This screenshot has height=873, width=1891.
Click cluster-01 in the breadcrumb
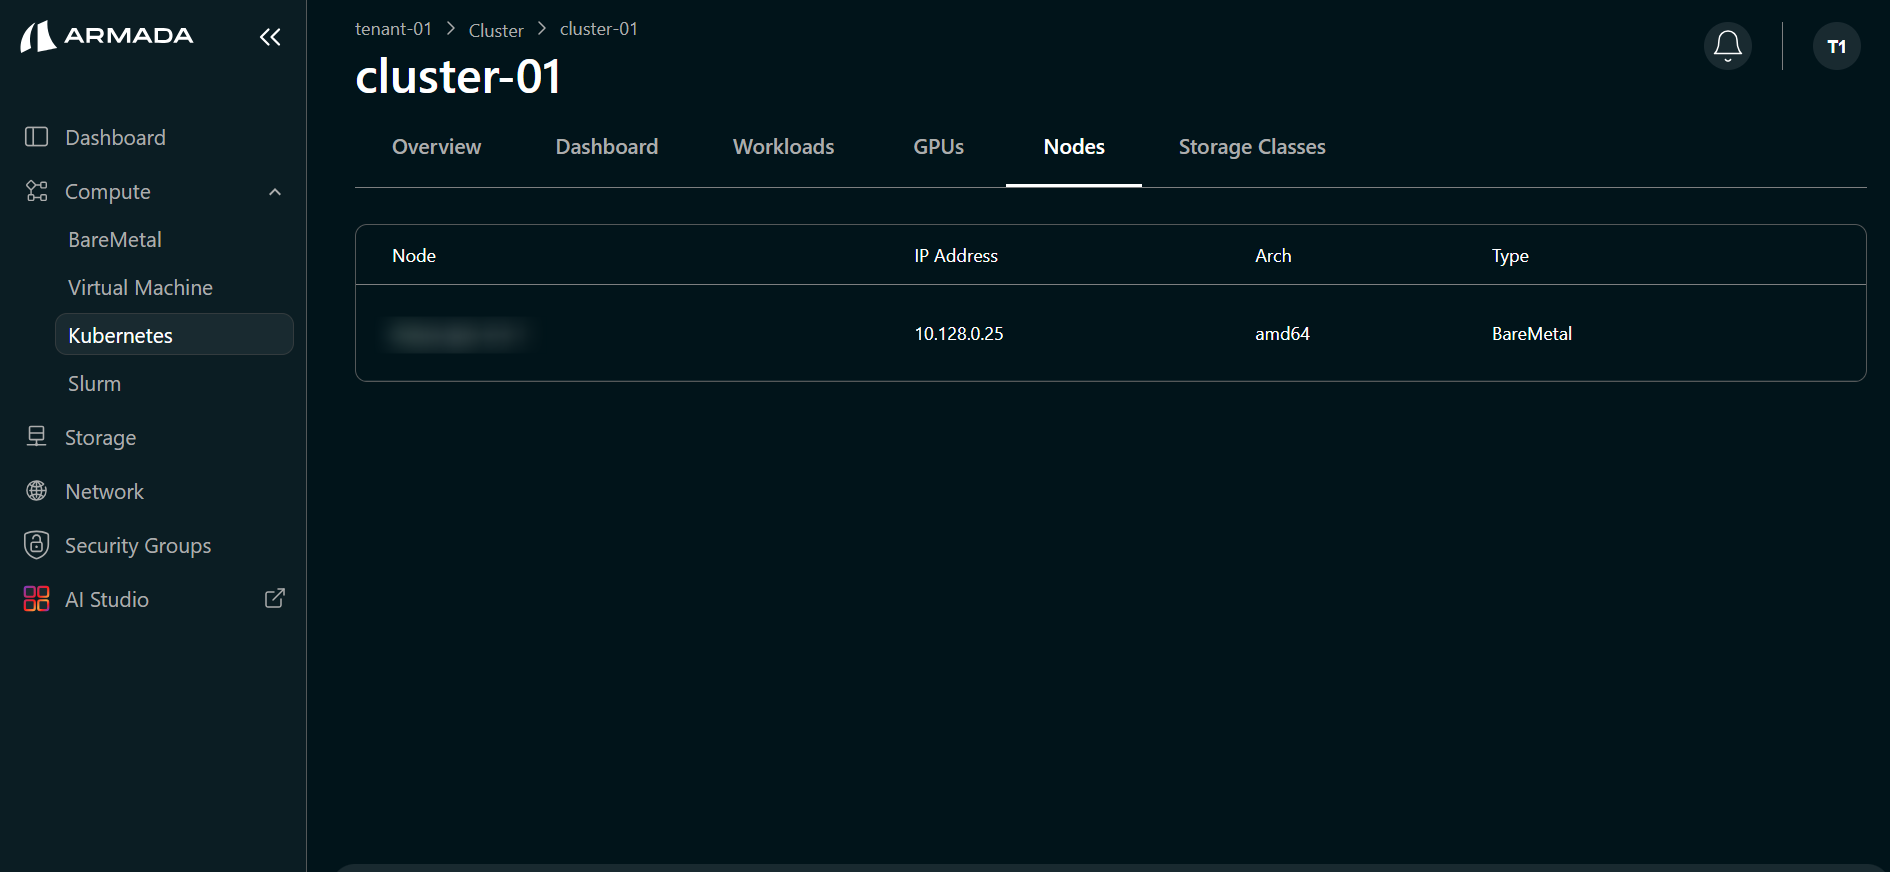[x=599, y=29]
